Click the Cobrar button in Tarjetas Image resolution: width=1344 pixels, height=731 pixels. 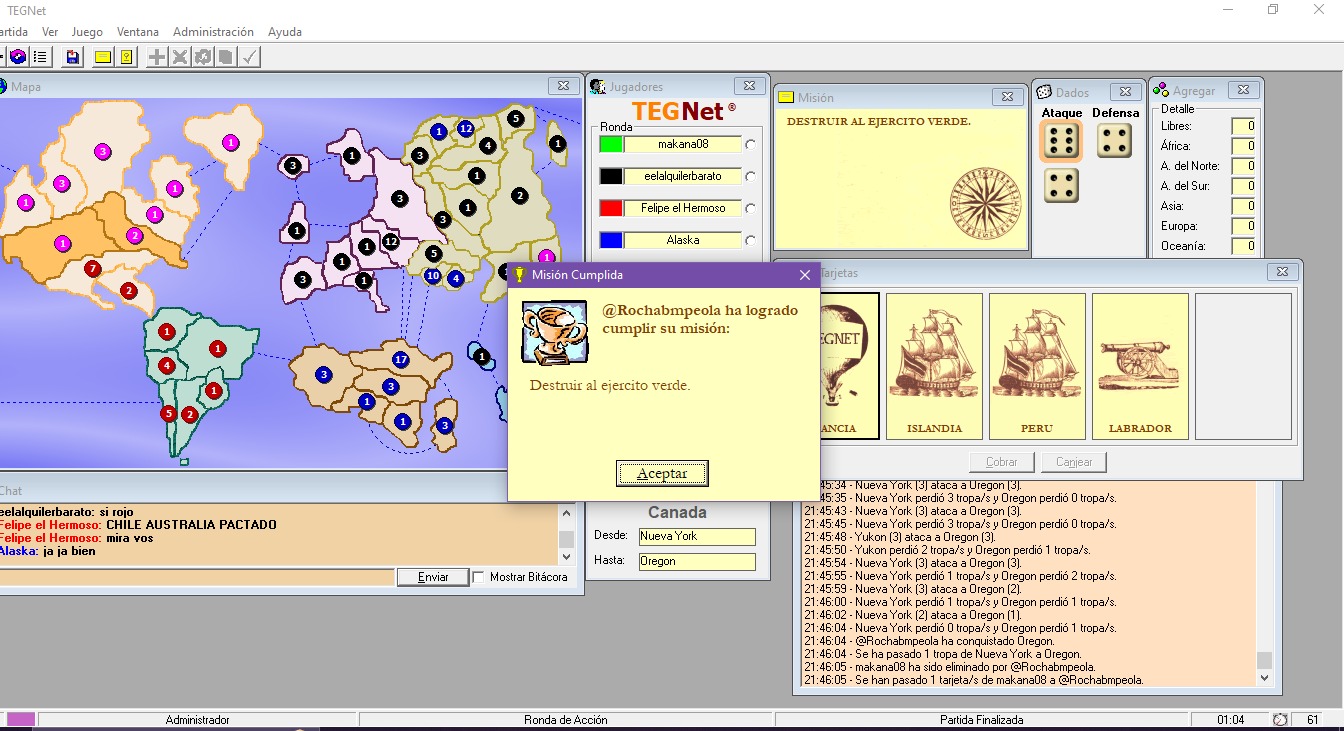click(x=1002, y=462)
